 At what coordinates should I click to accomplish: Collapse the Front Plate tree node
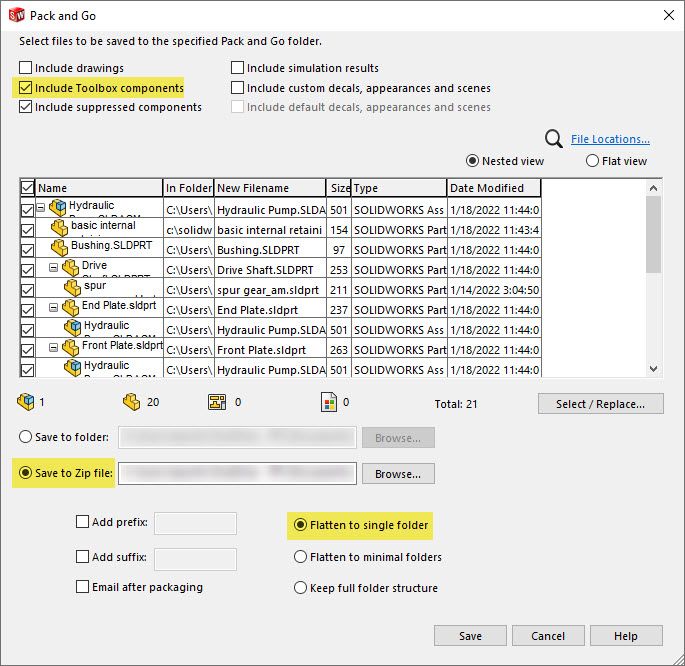(55, 348)
